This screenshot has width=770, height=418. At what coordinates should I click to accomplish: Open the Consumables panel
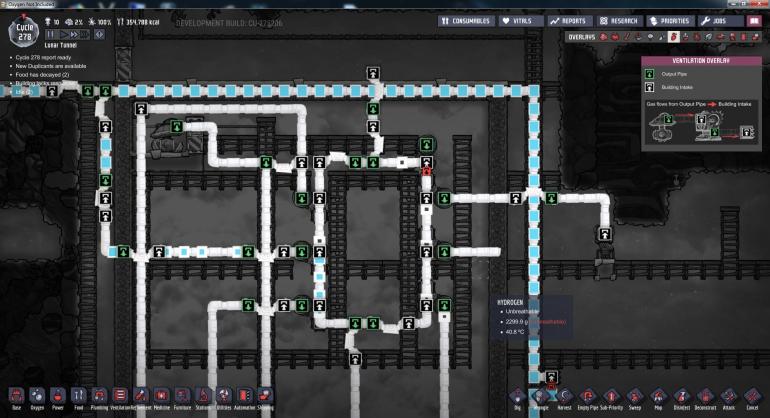point(467,20)
